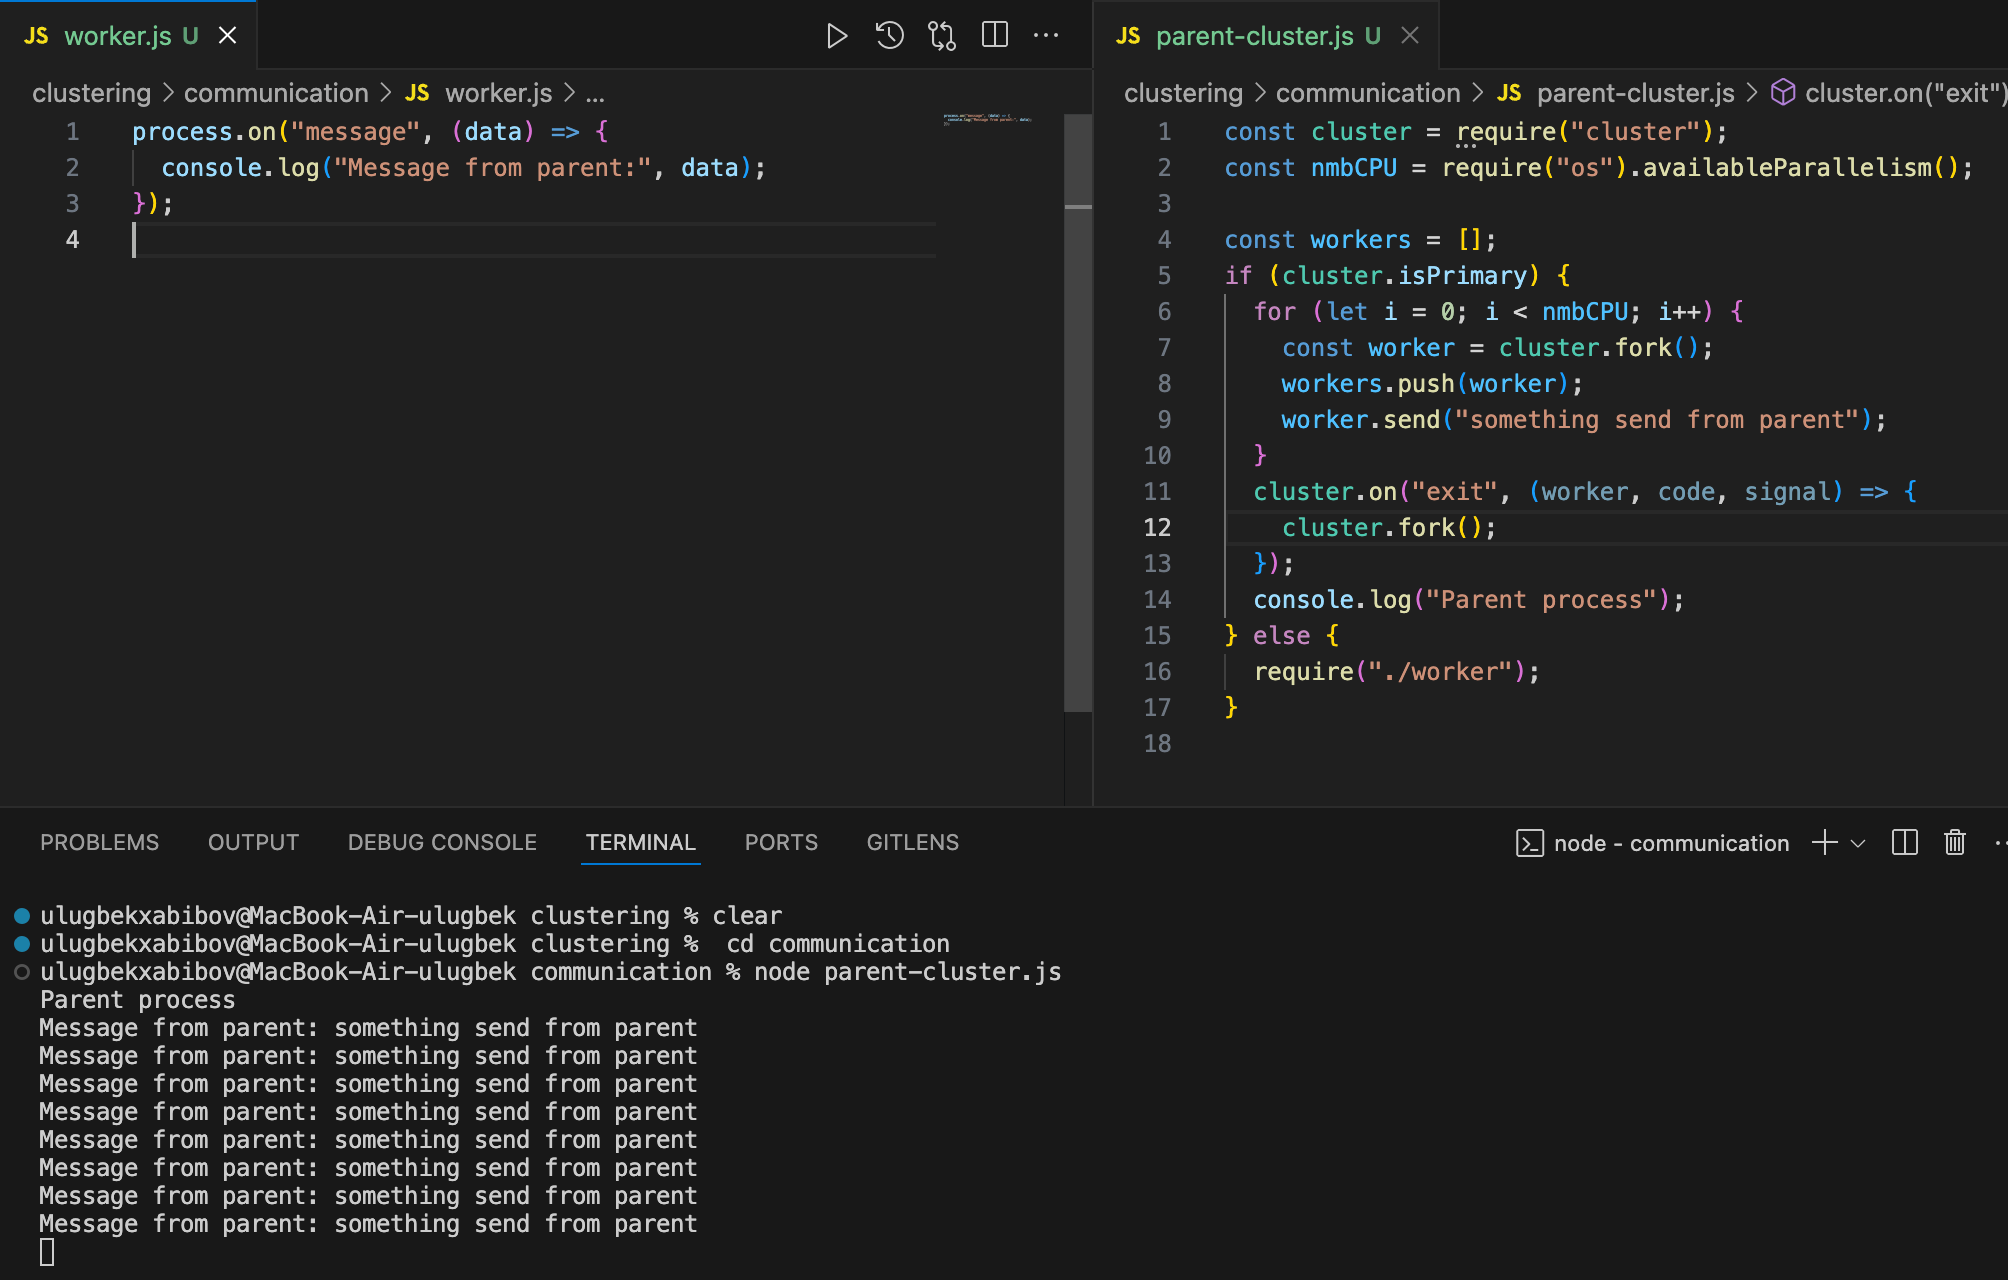Screen dimensions: 2008x1280
Task: Click the JS icon on worker.js tab
Action: [36, 36]
